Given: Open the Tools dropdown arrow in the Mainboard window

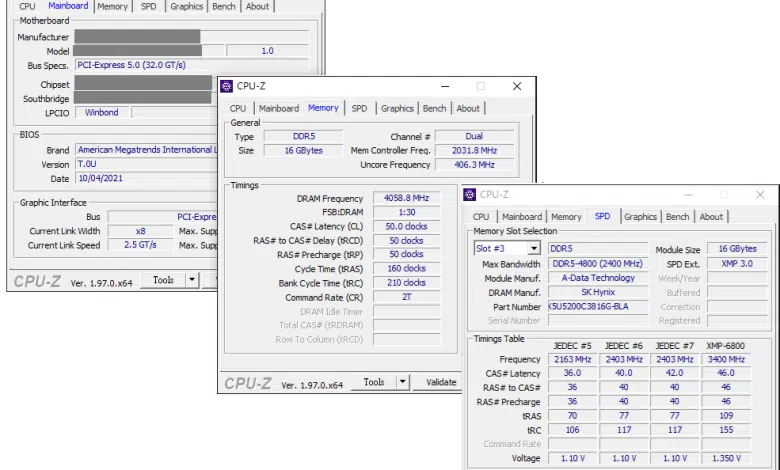Looking at the screenshot, I should click(192, 280).
